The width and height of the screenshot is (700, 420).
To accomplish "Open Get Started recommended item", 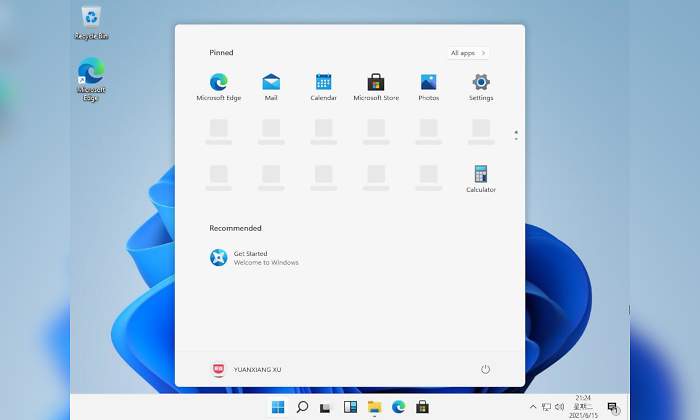I will [254, 258].
